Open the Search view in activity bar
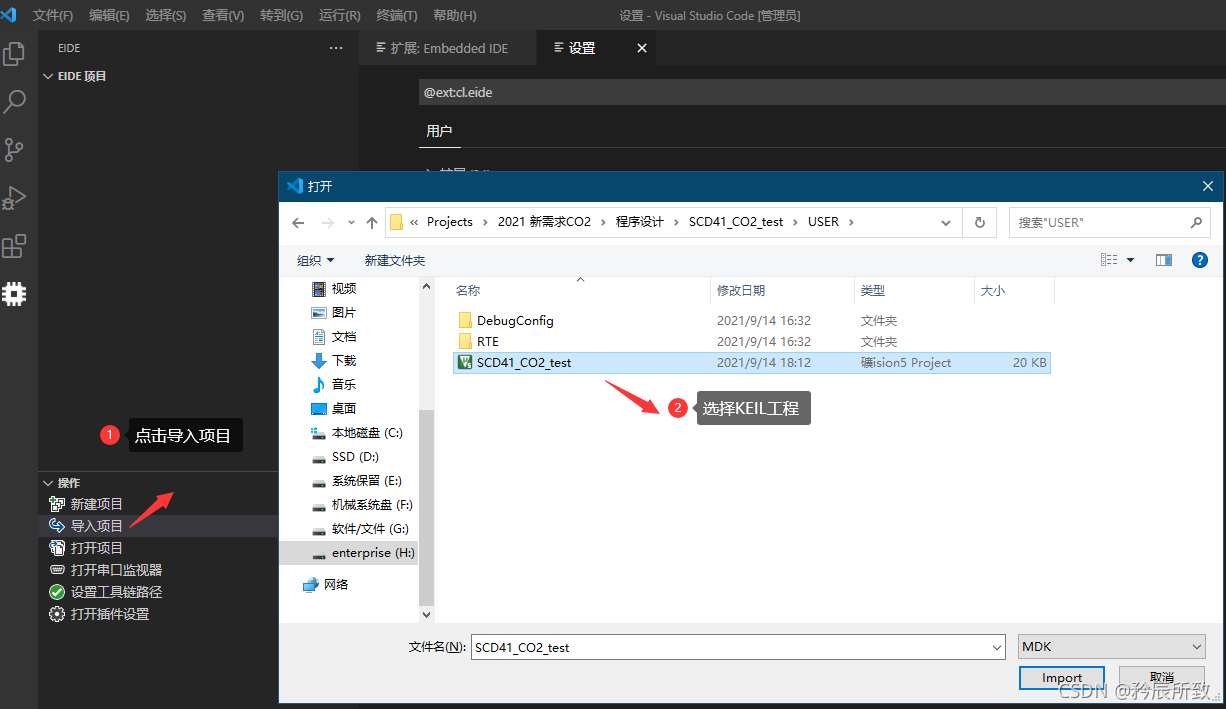This screenshot has width=1226, height=709. [x=15, y=101]
